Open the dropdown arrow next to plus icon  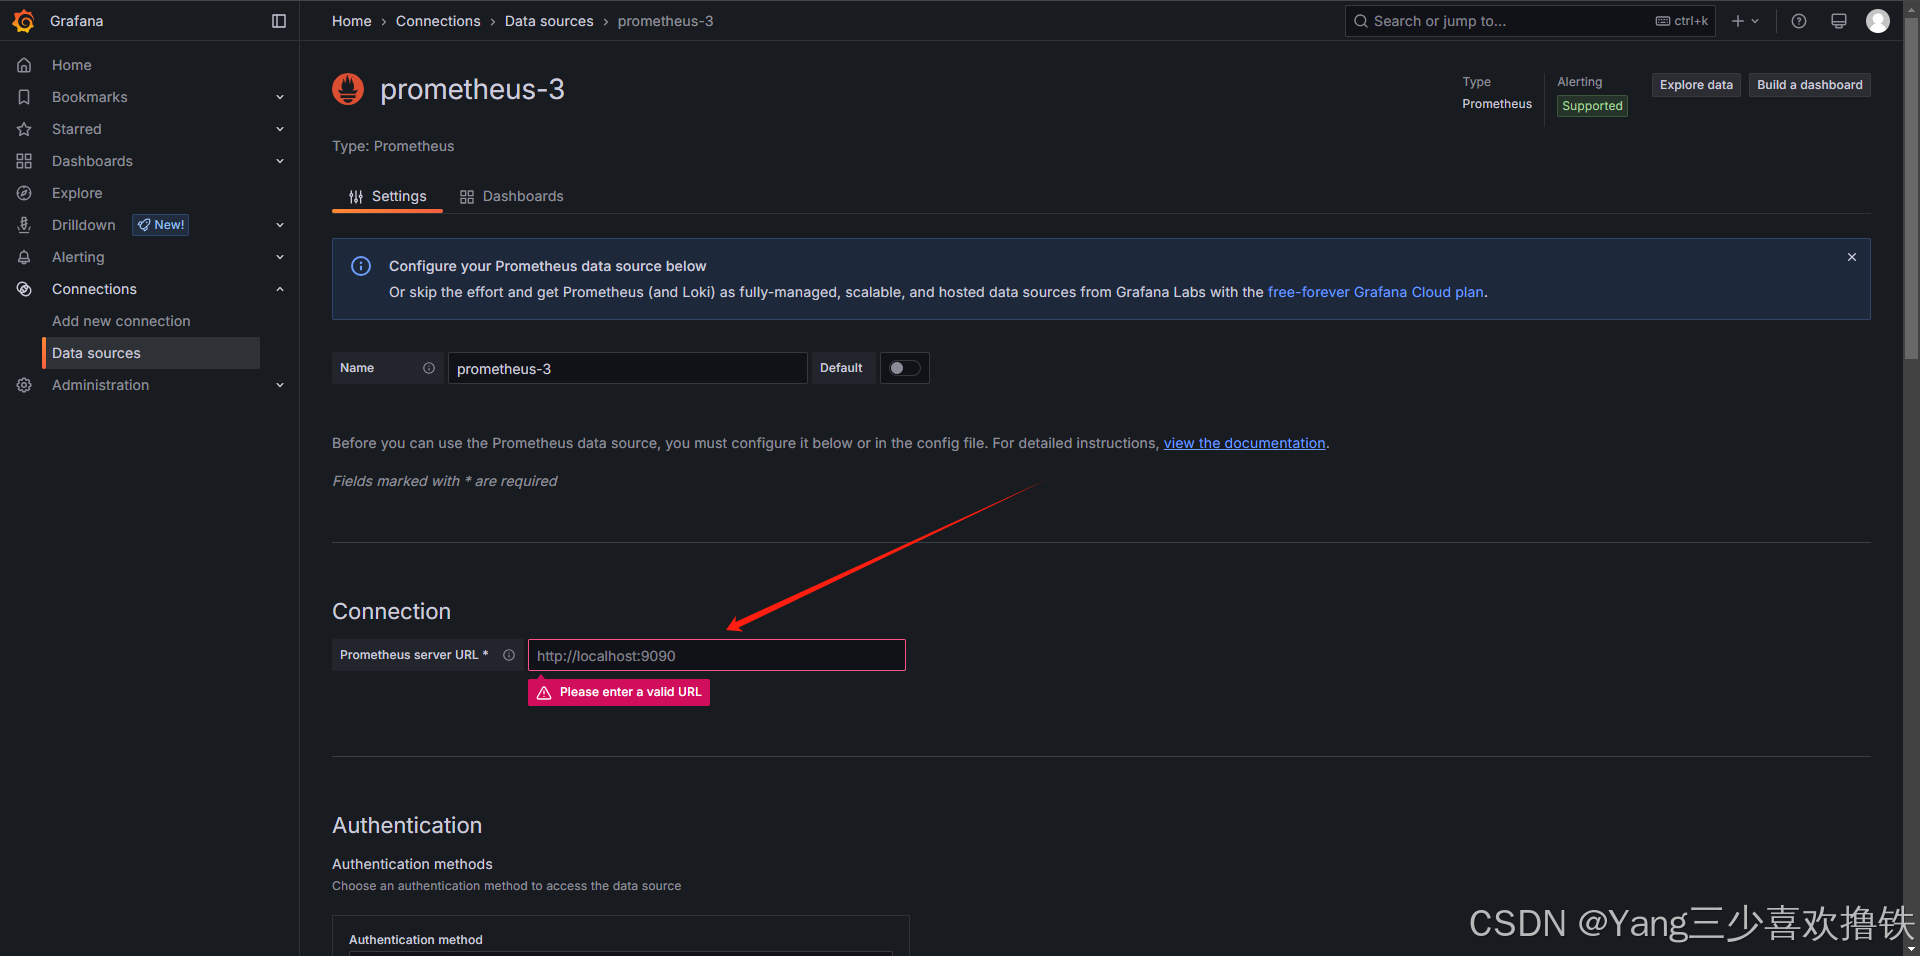pyautogui.click(x=1755, y=21)
